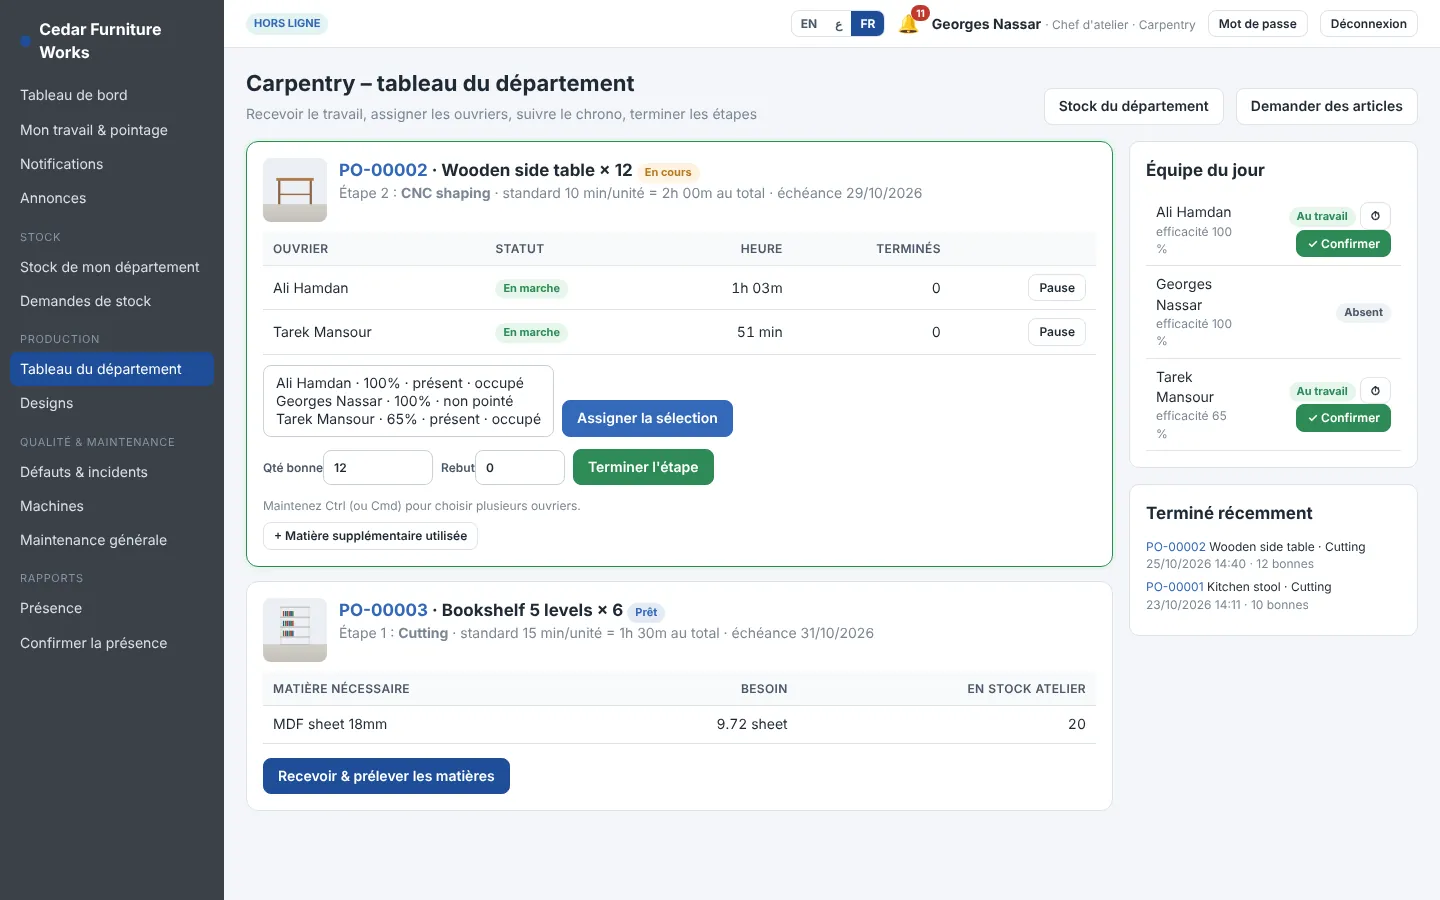Open PO-00002 link in card header
The width and height of the screenshot is (1440, 900).
(383, 170)
